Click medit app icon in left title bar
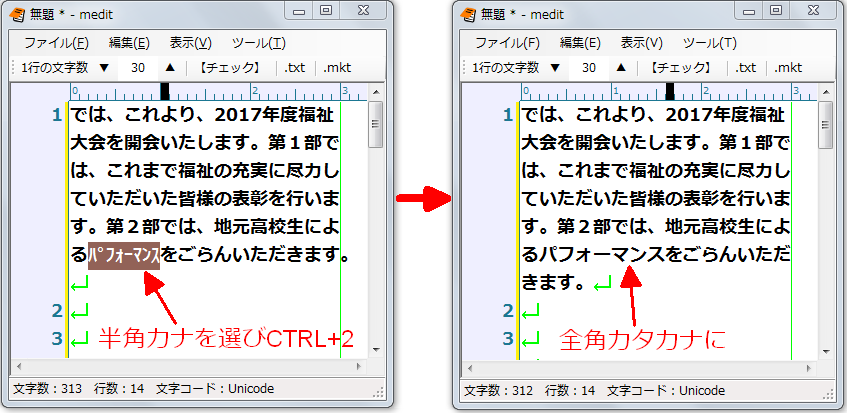Screen dimensions: 847x413 [x=17, y=15]
